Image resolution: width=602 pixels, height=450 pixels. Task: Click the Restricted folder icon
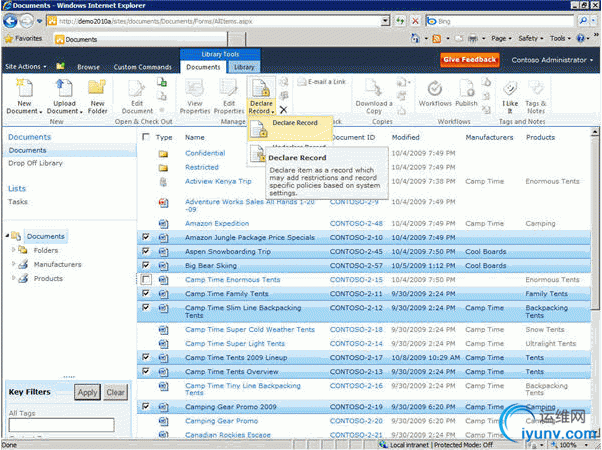(x=163, y=168)
